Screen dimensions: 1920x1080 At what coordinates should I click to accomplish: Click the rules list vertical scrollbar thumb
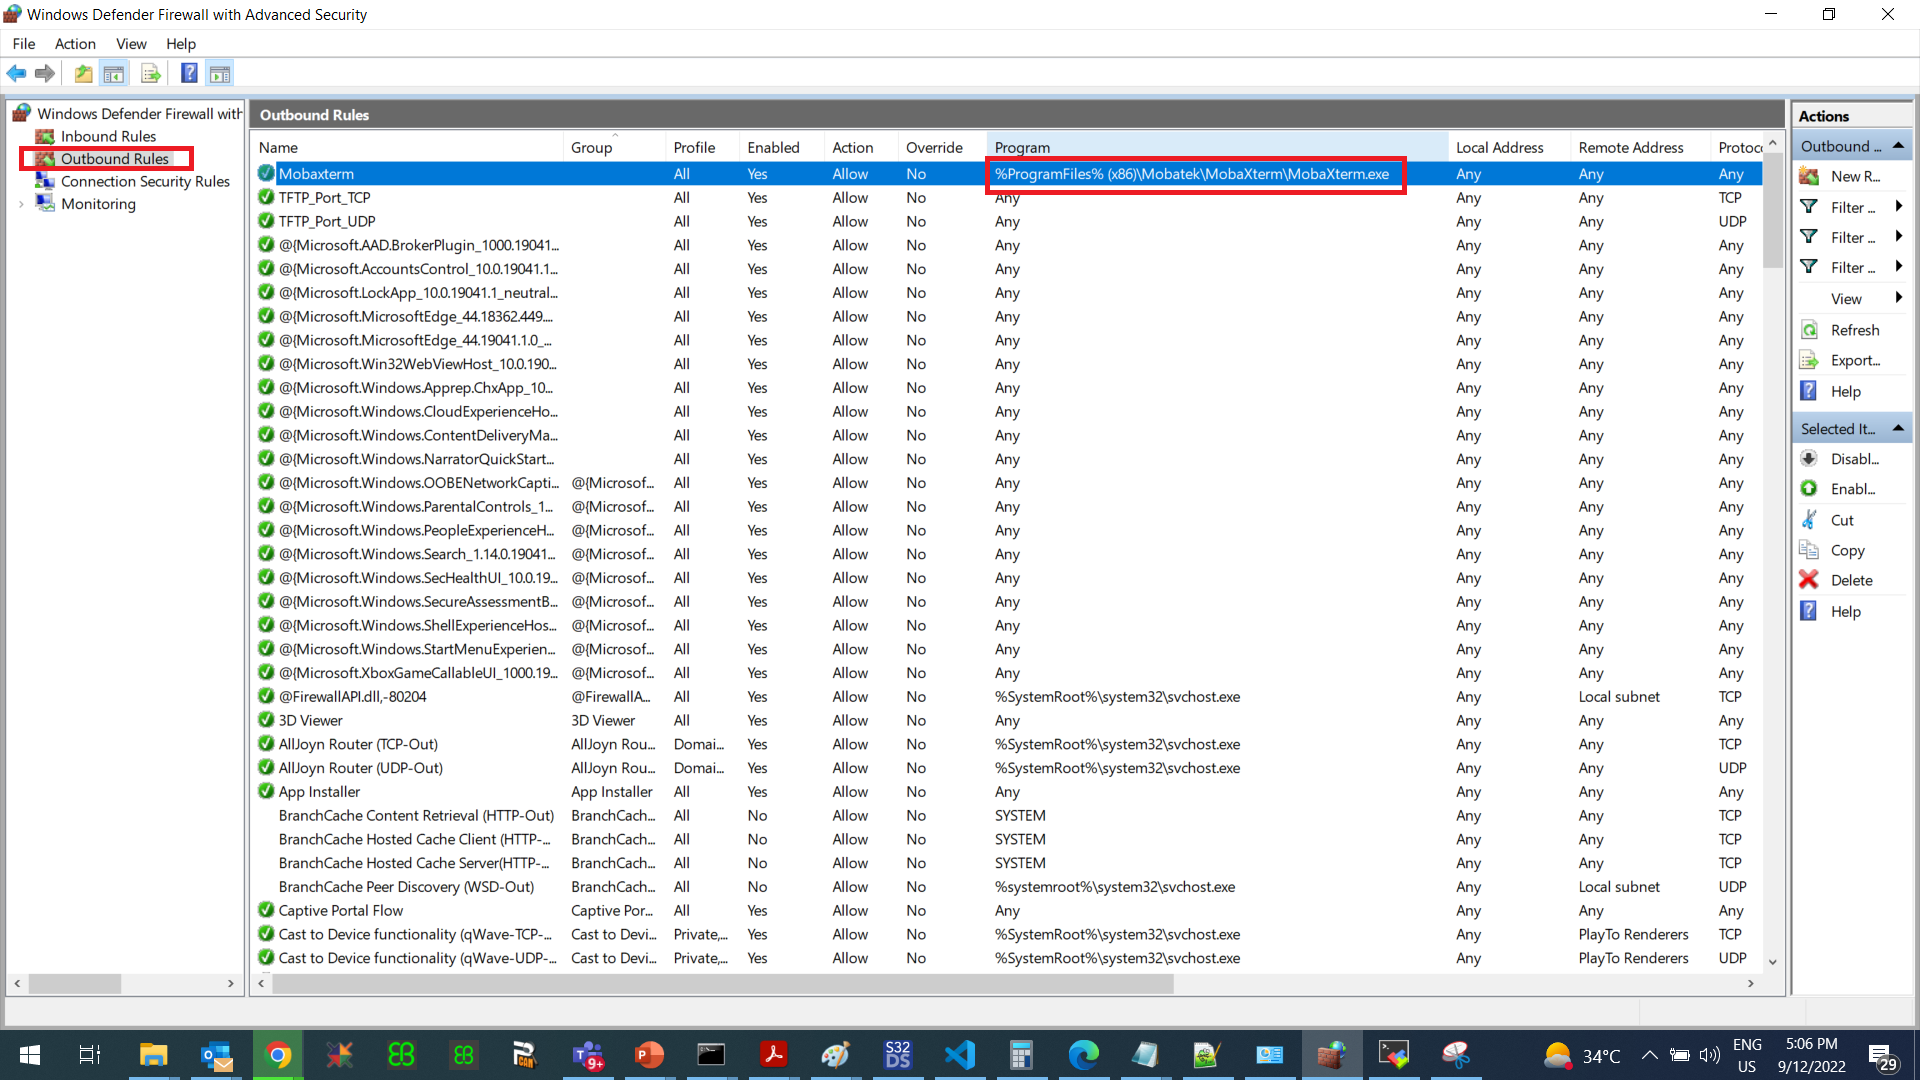coord(1772,212)
